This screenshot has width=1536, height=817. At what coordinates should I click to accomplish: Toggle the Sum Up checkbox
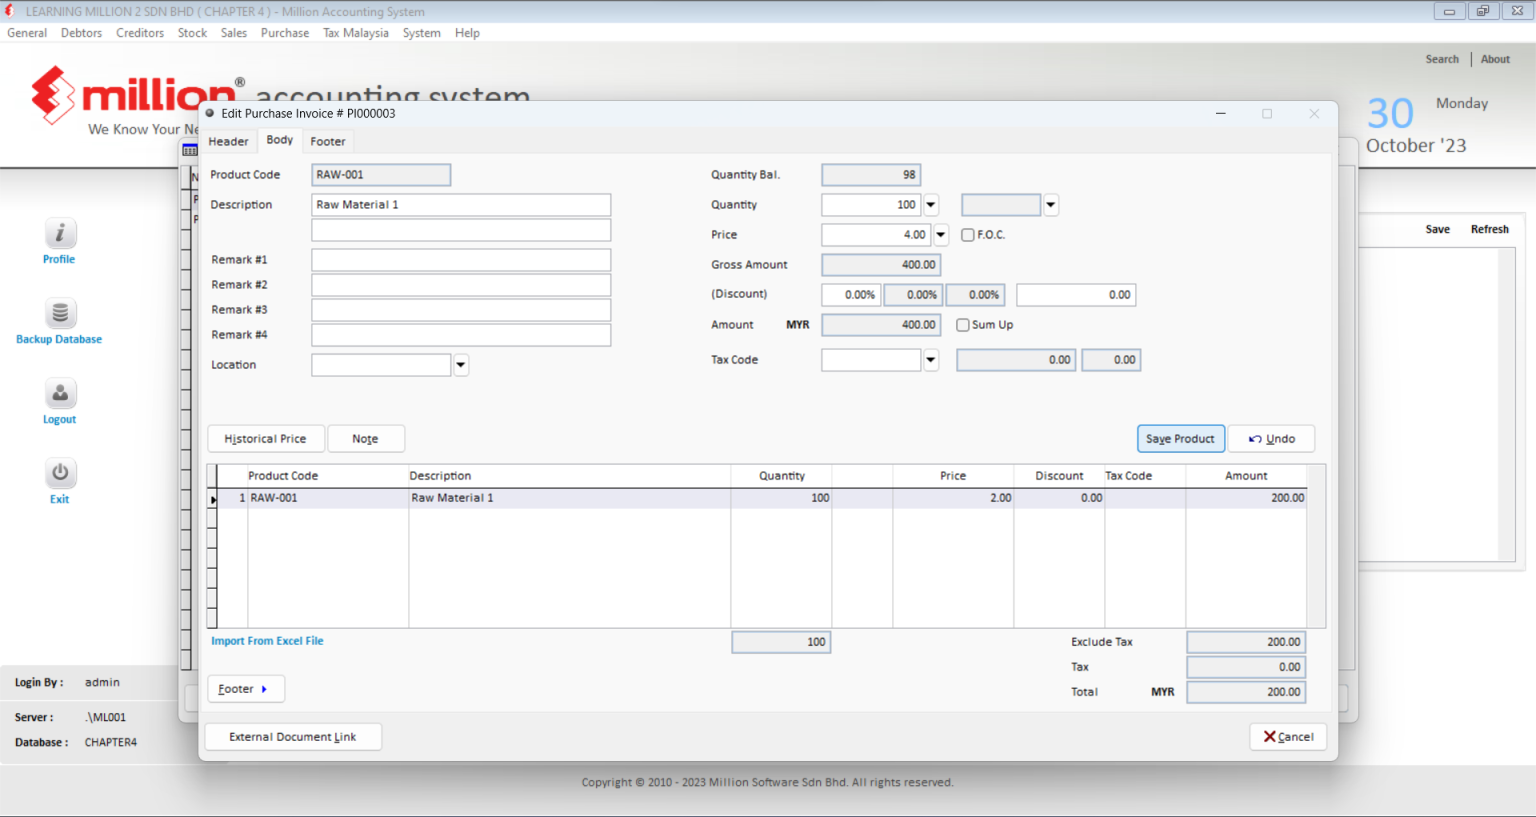pos(962,324)
